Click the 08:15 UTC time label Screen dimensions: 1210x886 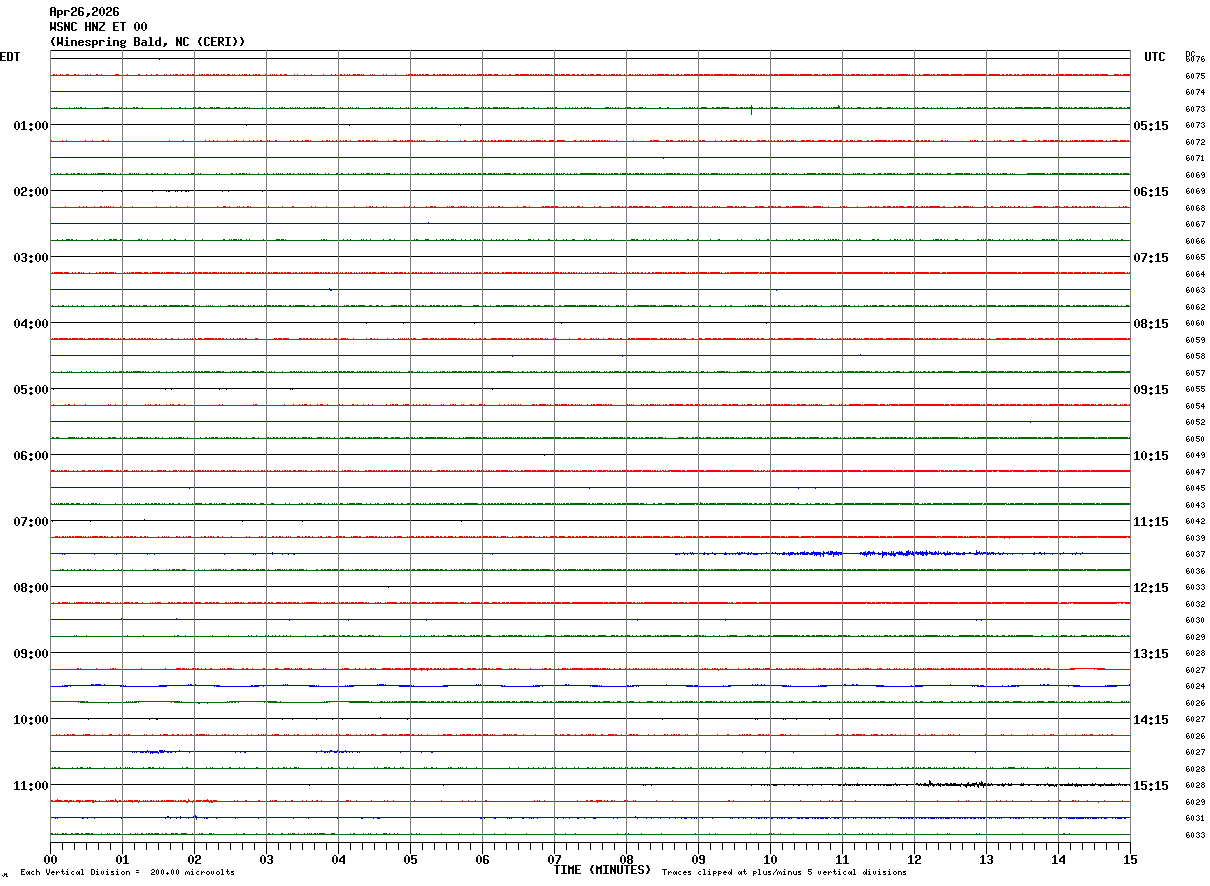pyautogui.click(x=1150, y=324)
